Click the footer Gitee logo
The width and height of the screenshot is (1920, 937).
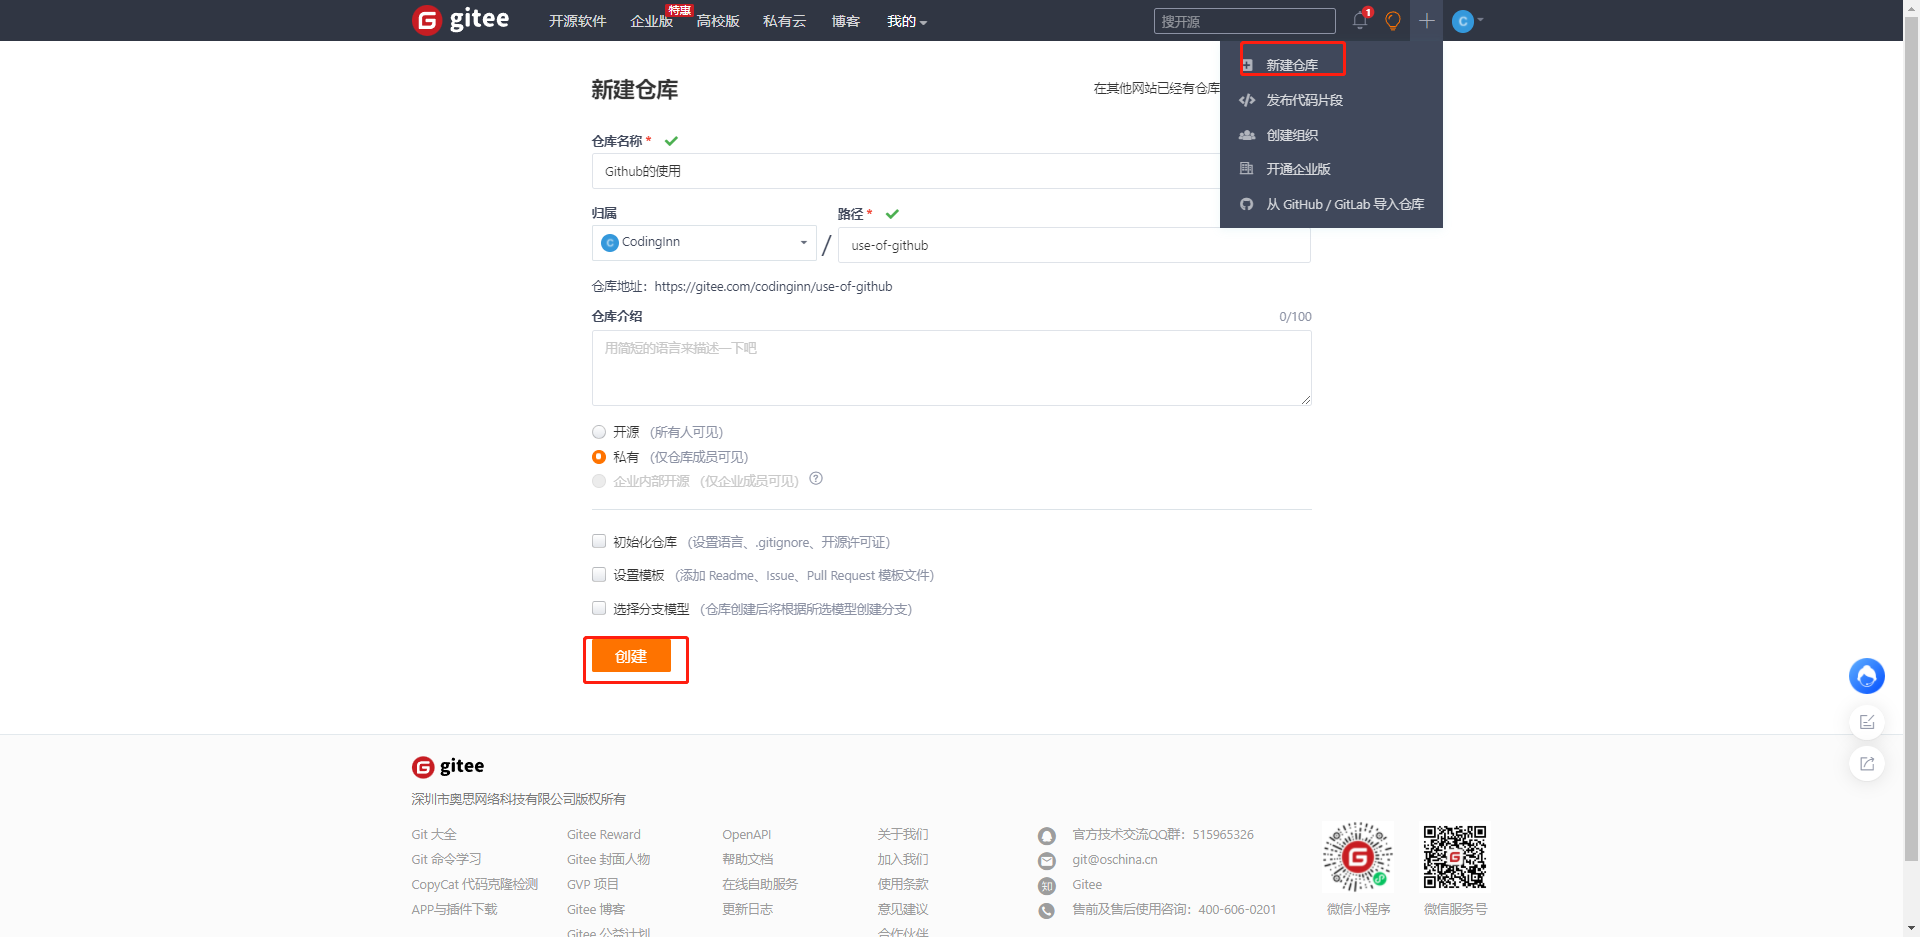click(x=448, y=766)
